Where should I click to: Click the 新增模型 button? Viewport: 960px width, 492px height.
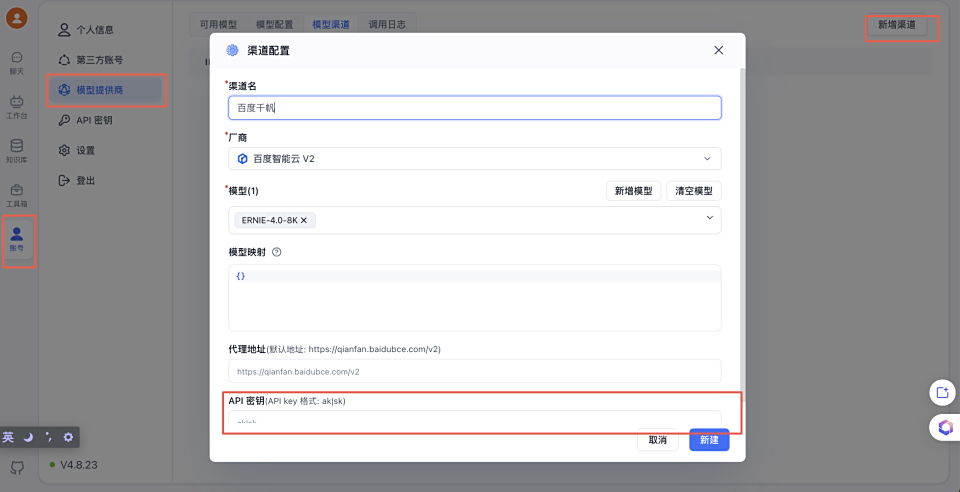634,190
